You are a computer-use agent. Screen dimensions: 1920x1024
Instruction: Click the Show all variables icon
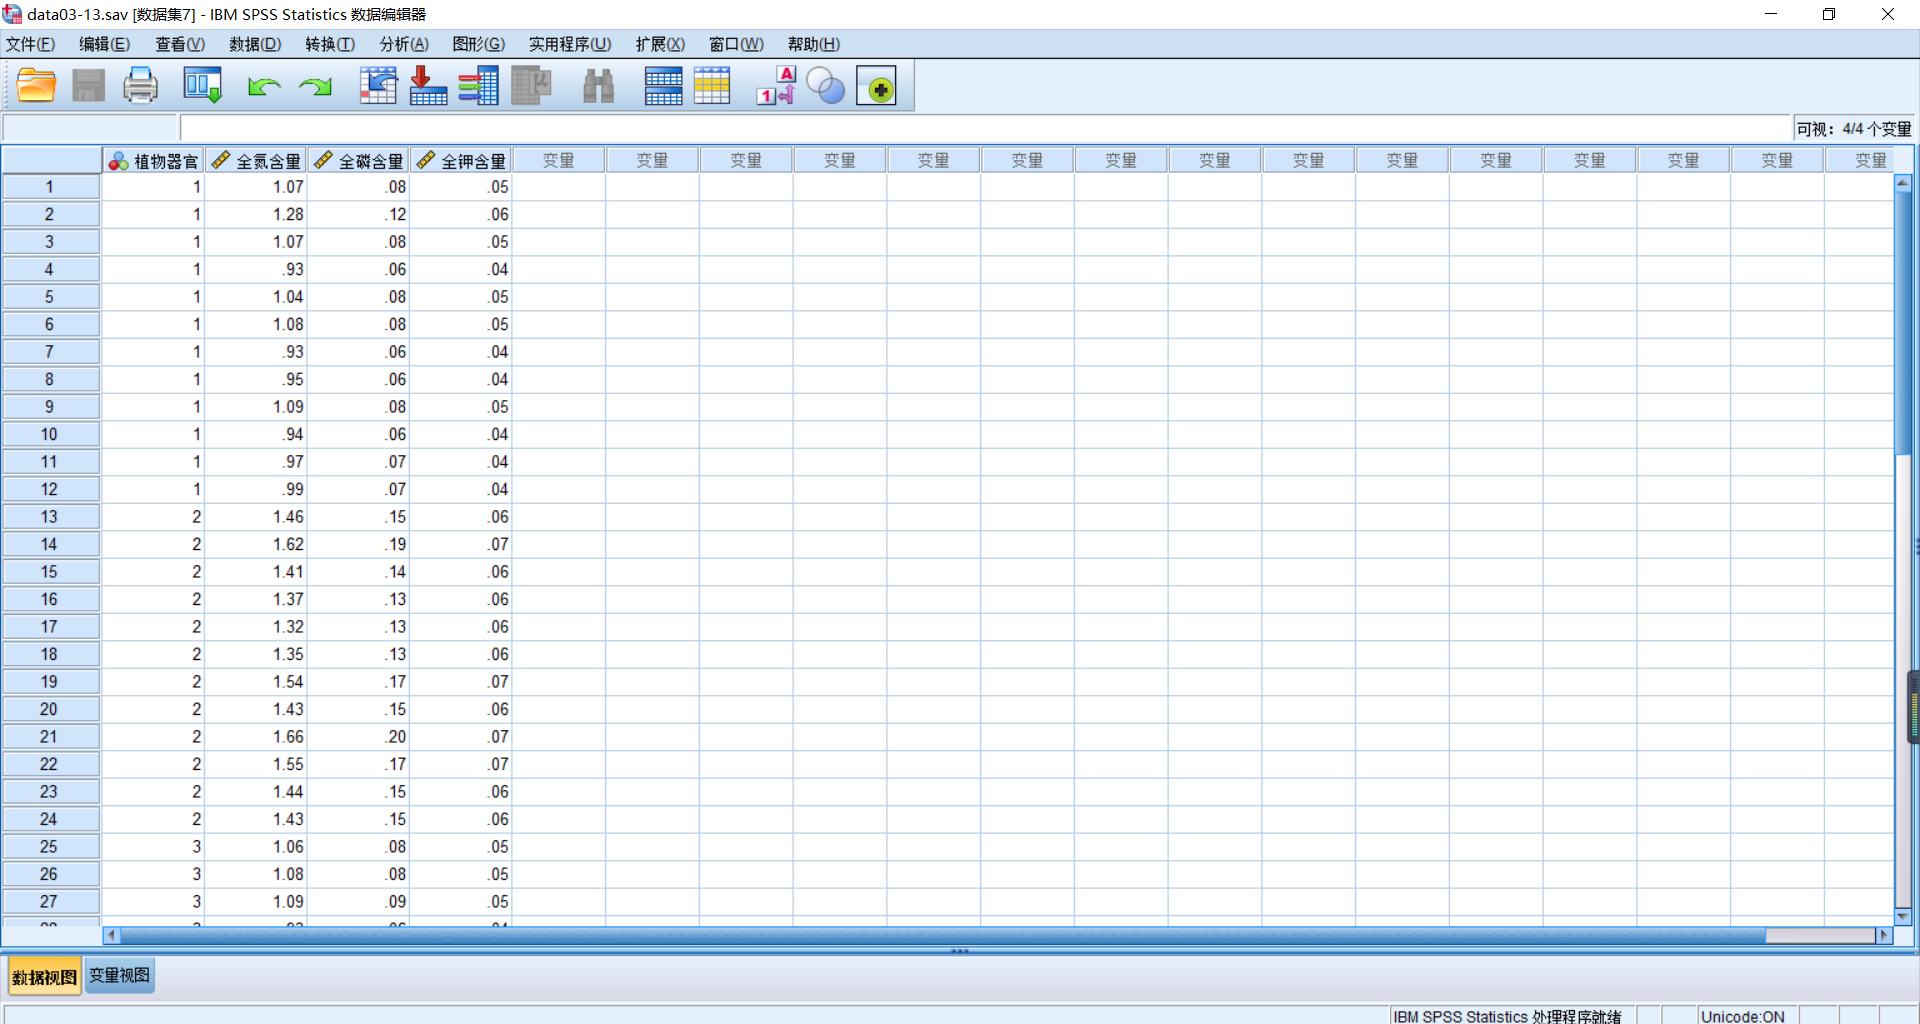(x=877, y=87)
